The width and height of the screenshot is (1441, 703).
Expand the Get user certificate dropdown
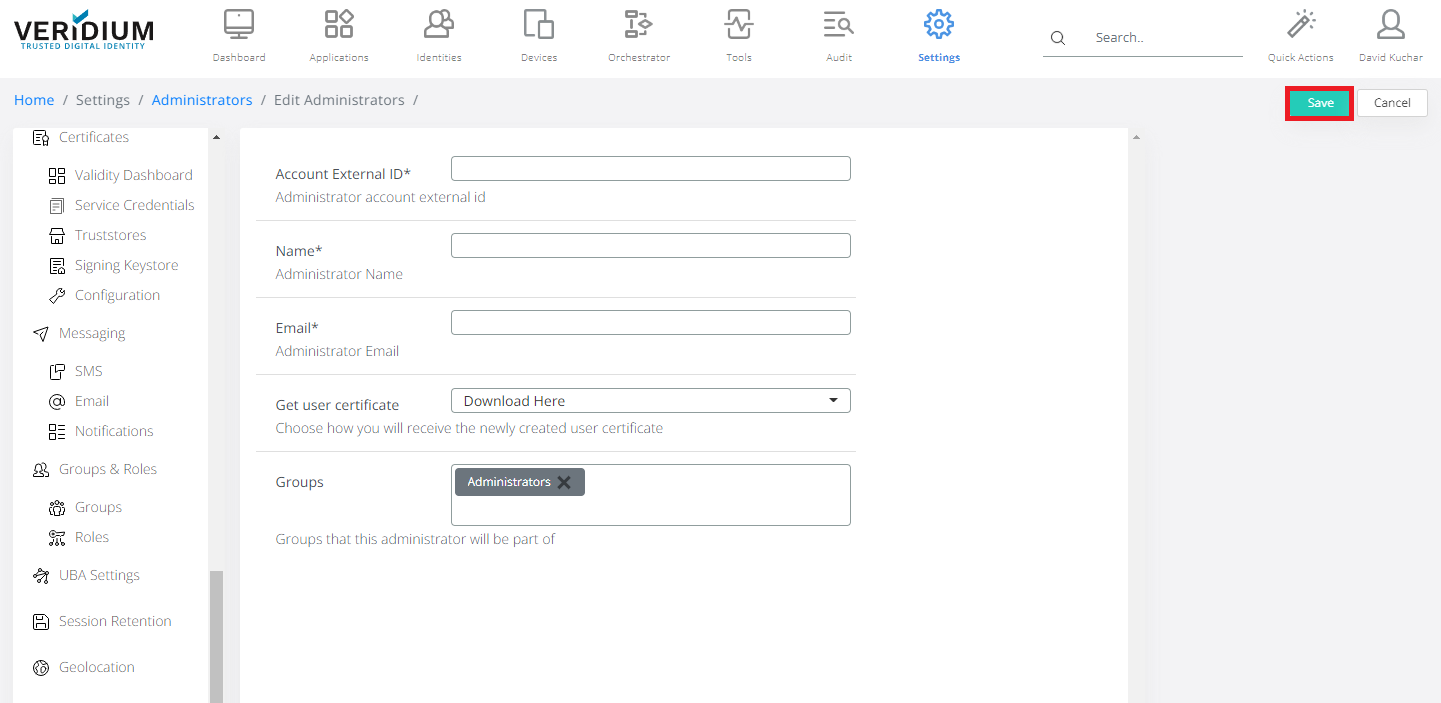coord(650,401)
